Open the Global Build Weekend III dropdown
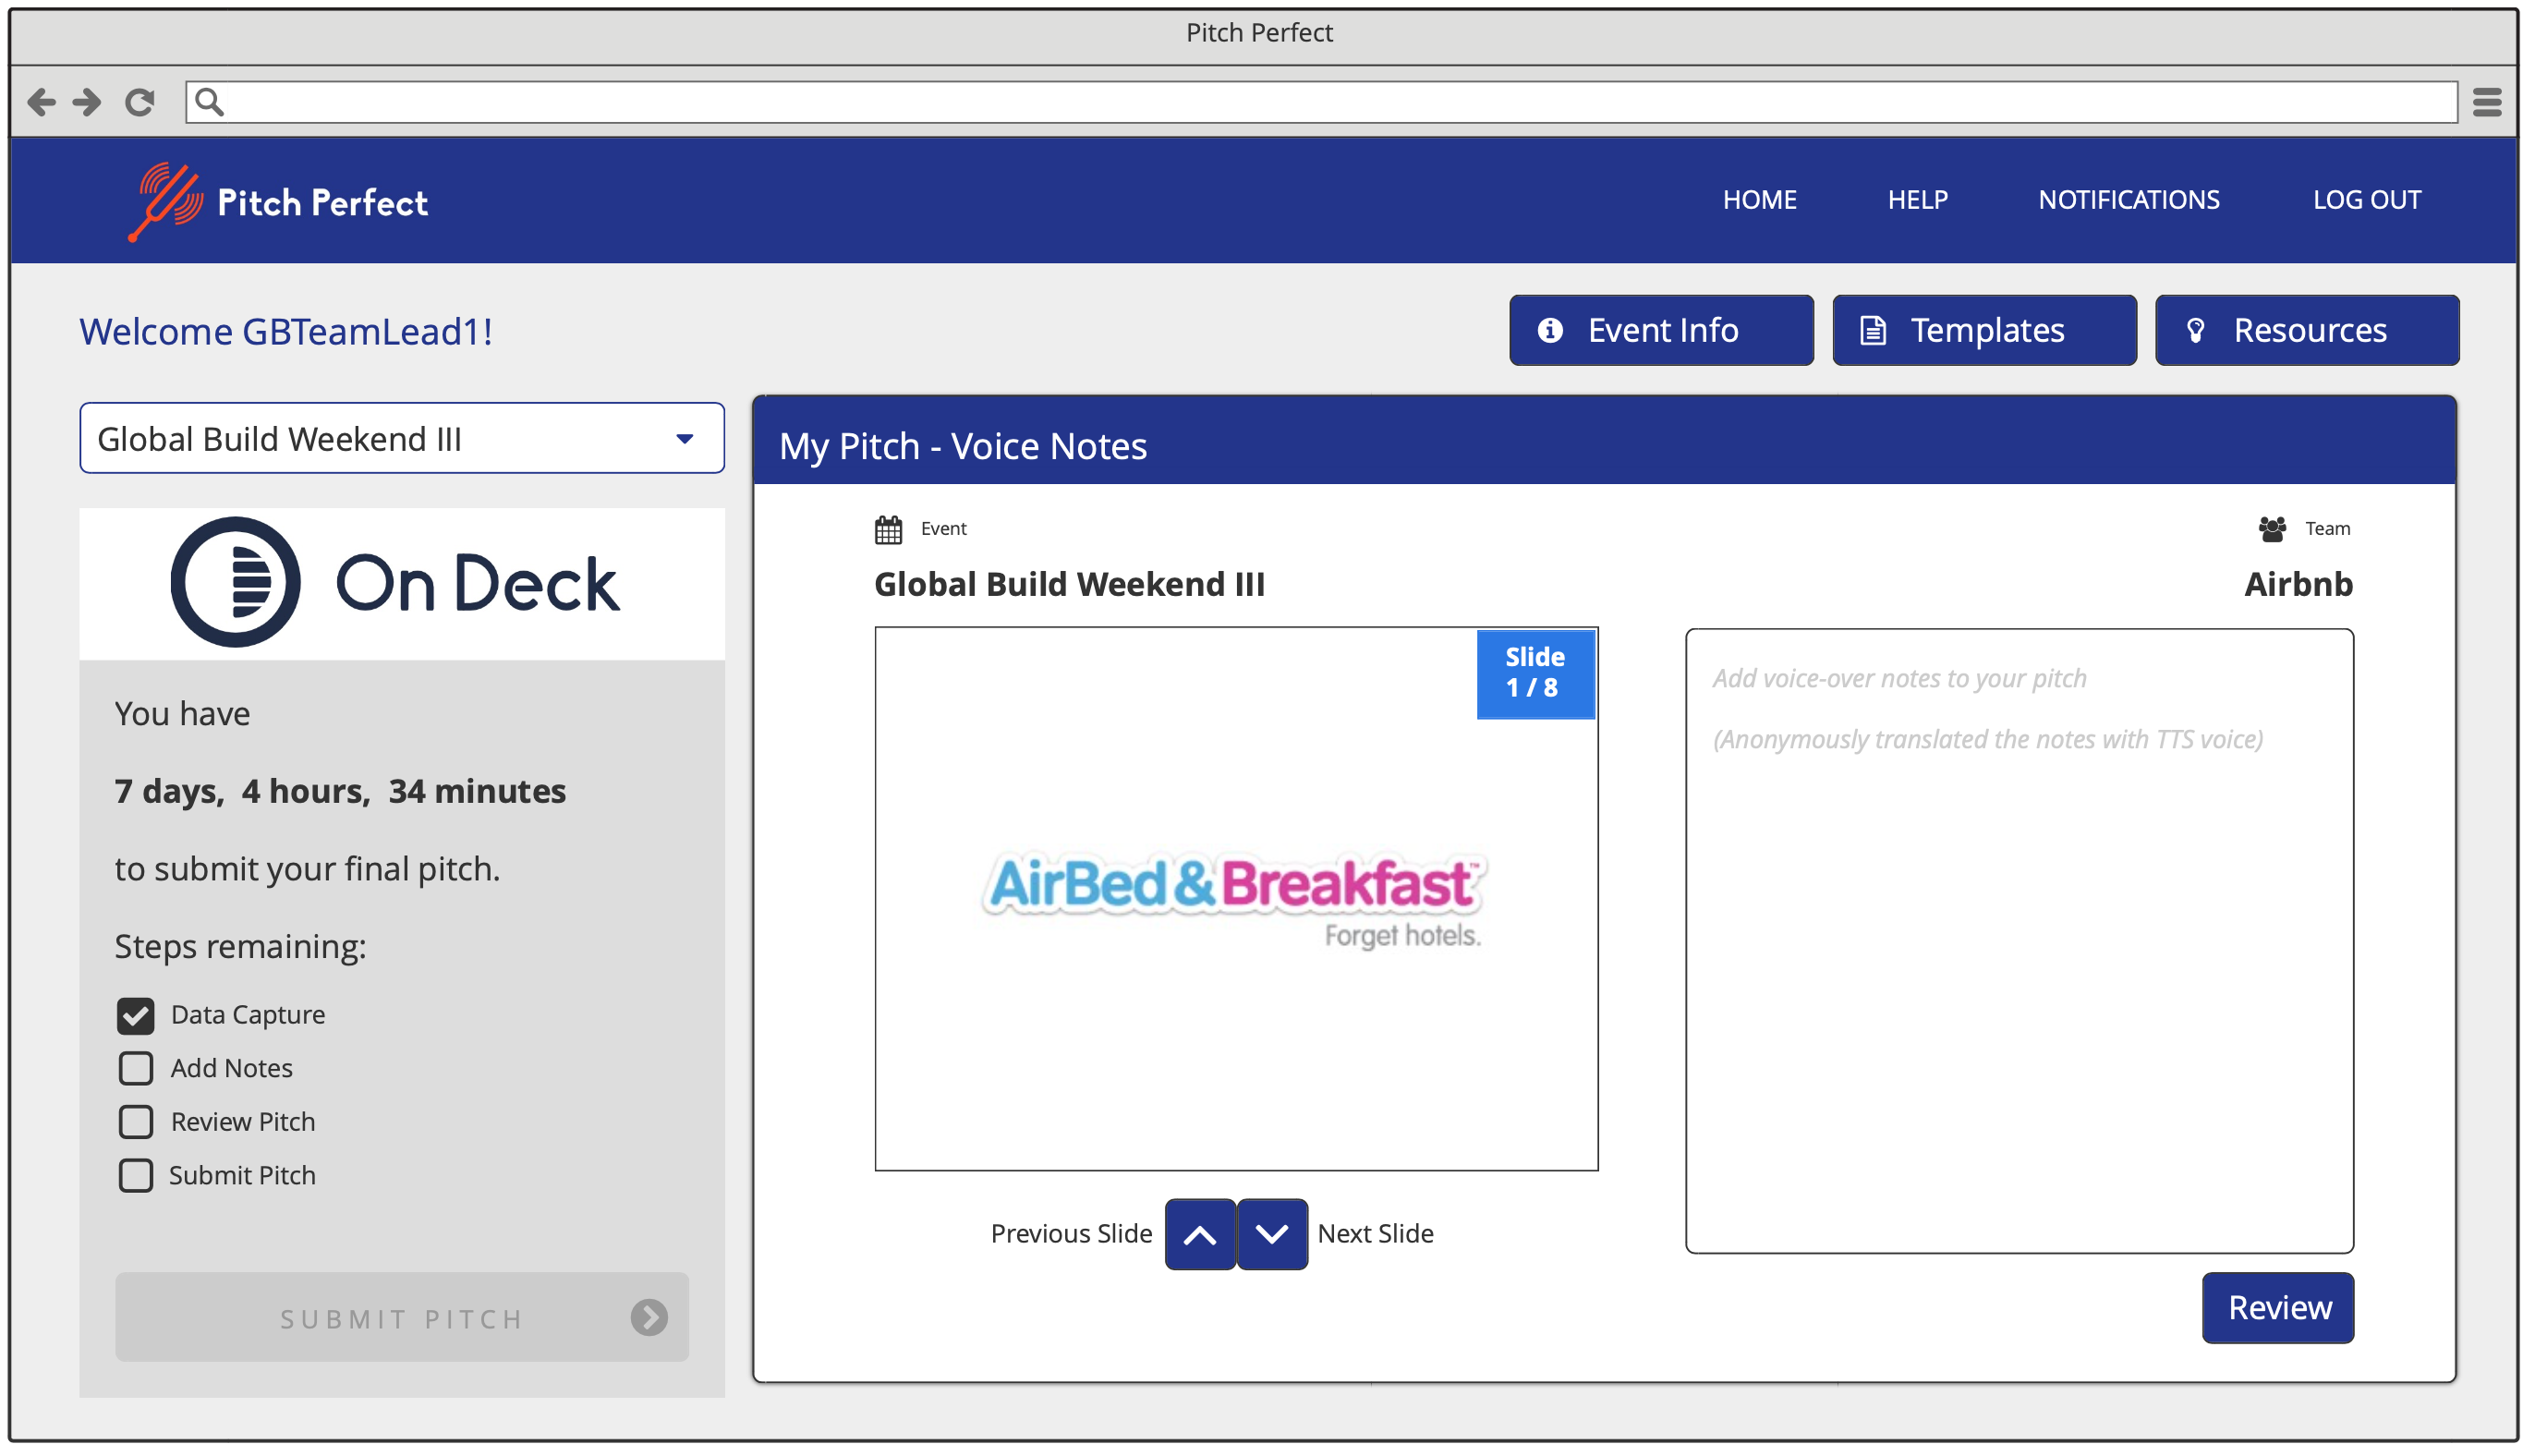 click(x=402, y=439)
